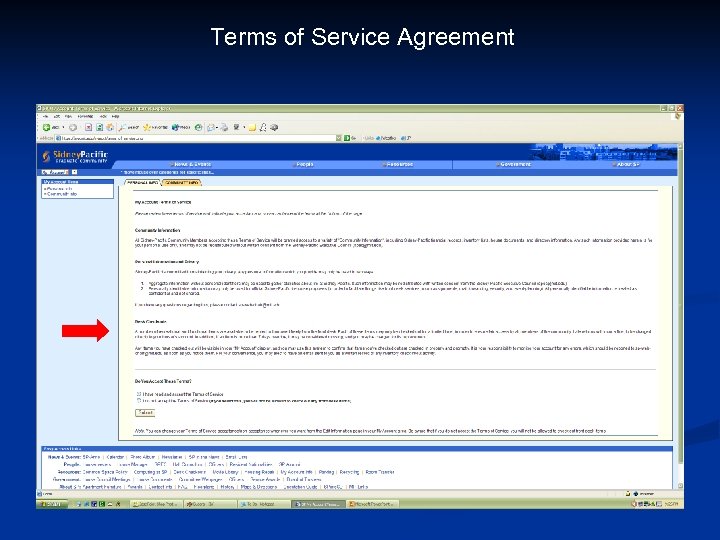Open the Desk Checkouts link
The height and width of the screenshot is (540, 720).
tap(190, 472)
